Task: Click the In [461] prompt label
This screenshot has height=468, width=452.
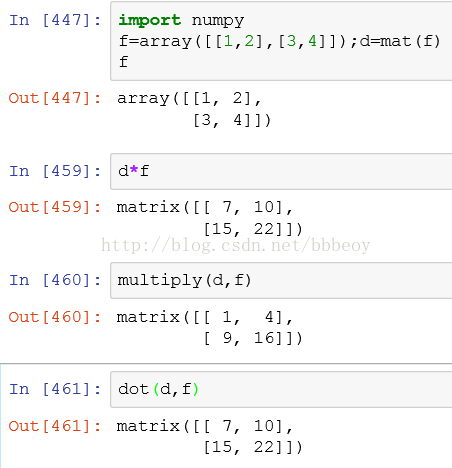Action: [x=55, y=389]
